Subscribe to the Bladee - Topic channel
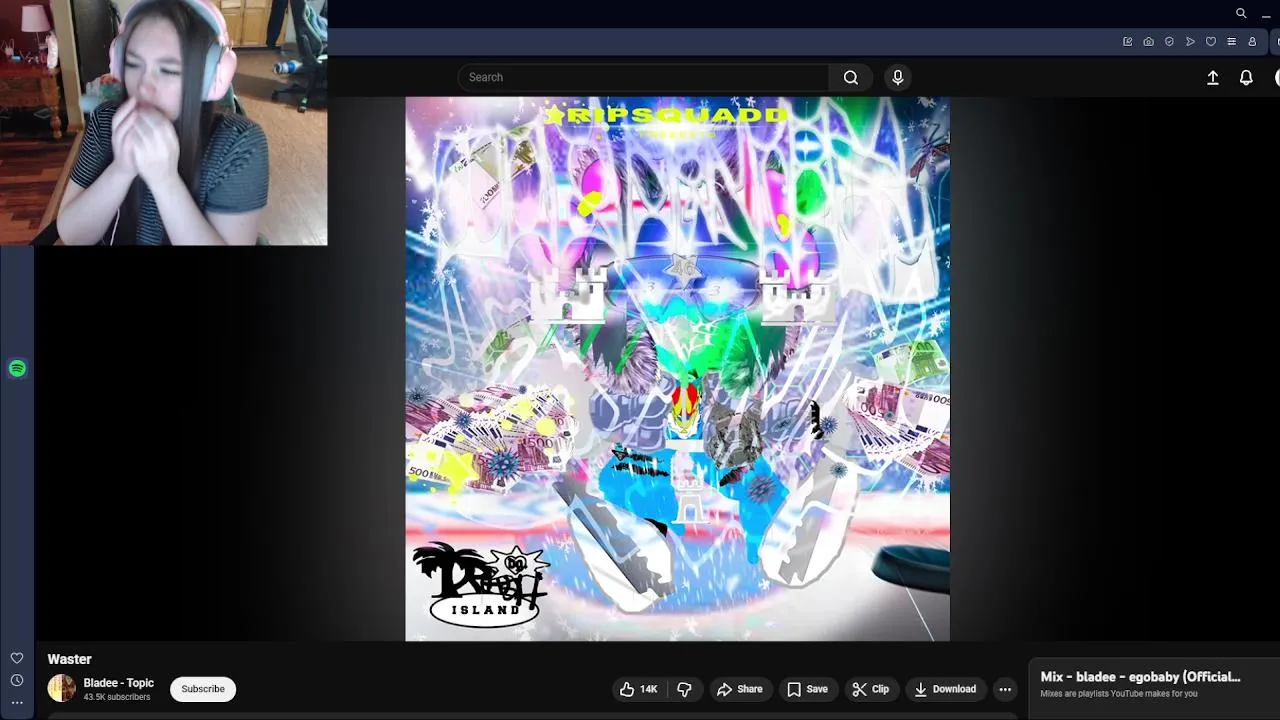 point(203,689)
